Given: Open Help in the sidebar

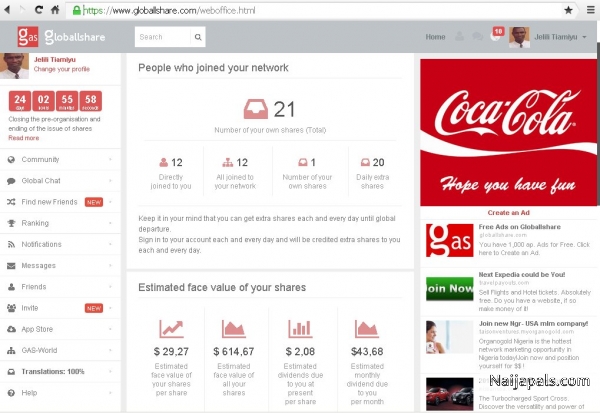Looking at the screenshot, I should click(60, 393).
